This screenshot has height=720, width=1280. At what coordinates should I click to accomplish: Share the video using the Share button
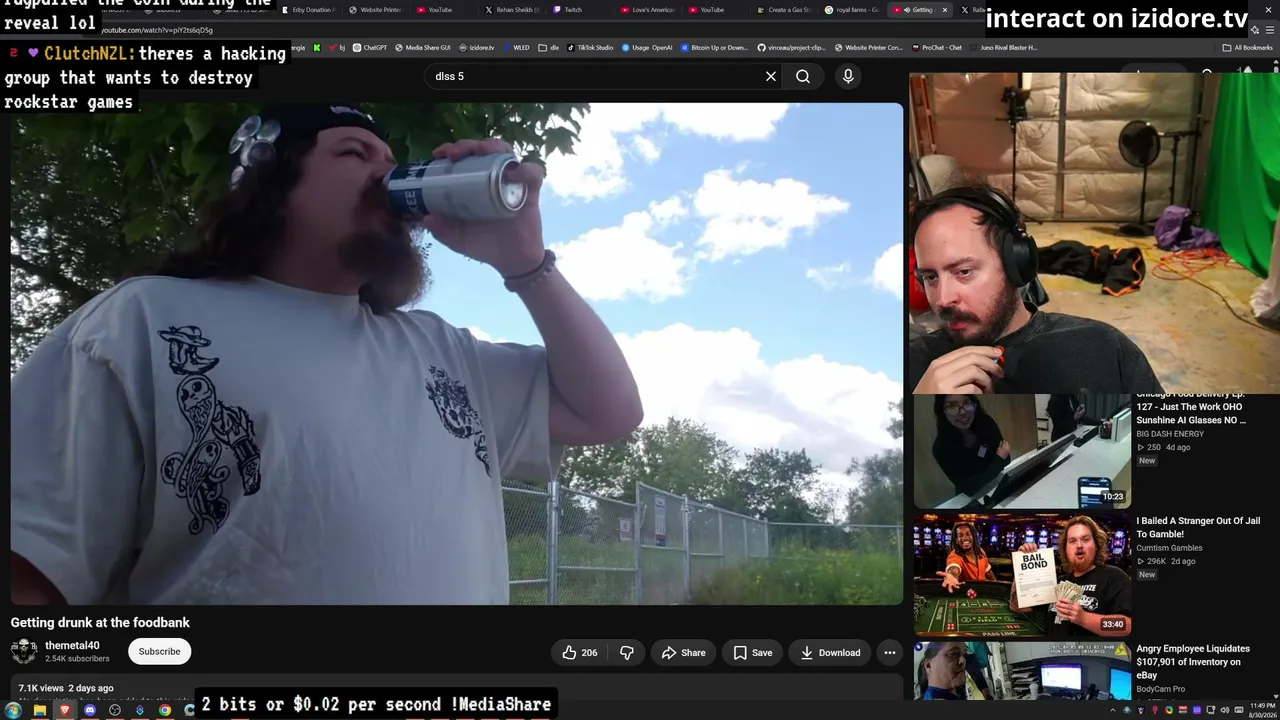click(x=683, y=653)
